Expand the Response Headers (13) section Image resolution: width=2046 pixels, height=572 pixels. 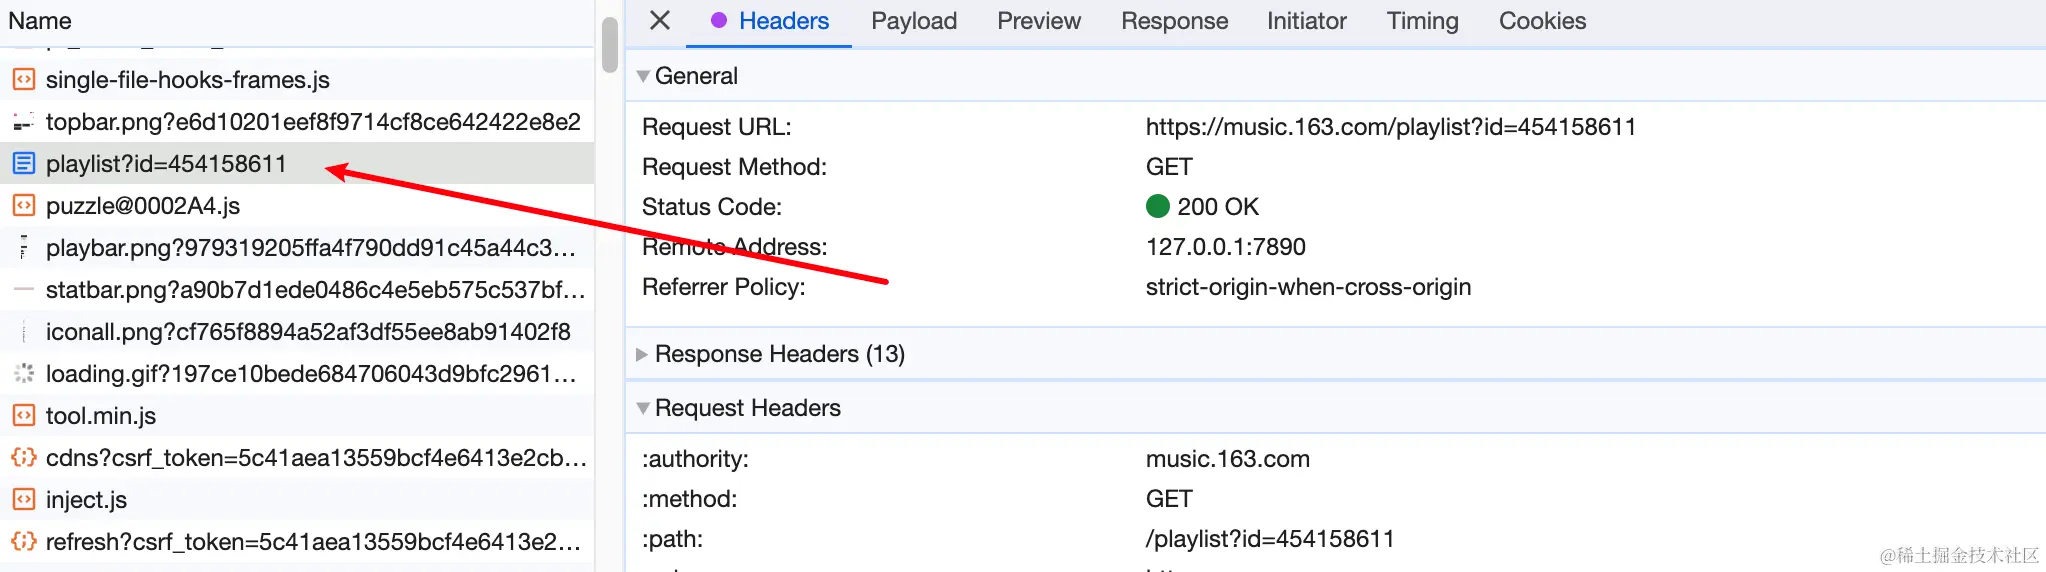[642, 354]
